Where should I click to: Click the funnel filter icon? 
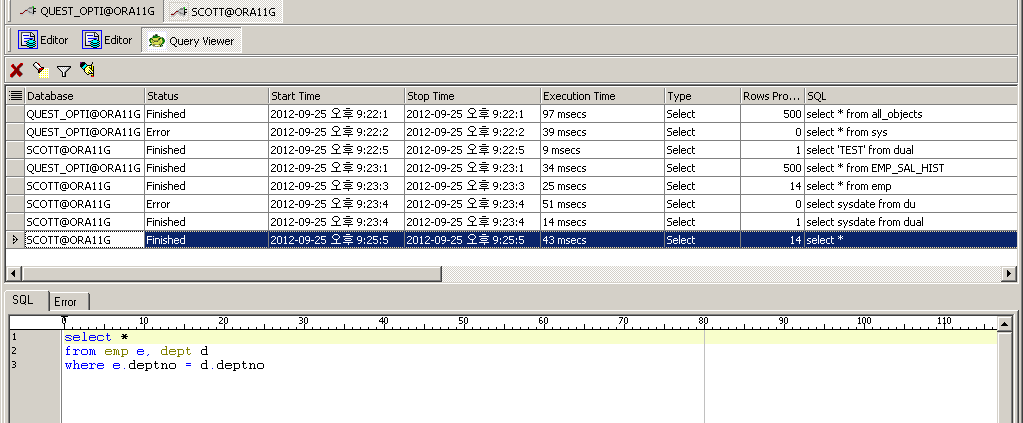pyautogui.click(x=64, y=71)
